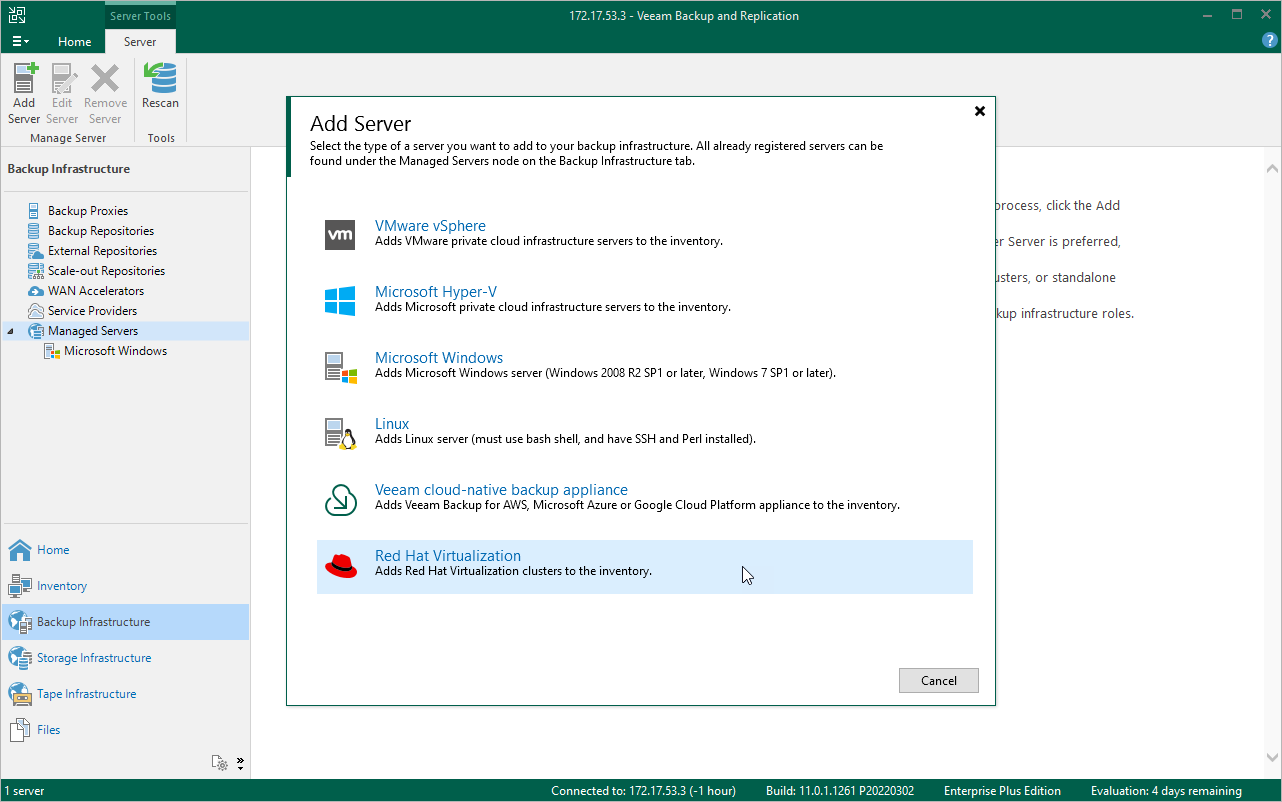This screenshot has height=802, width=1282.
Task: Click the '1 server' status bar text
Action: 22,791
